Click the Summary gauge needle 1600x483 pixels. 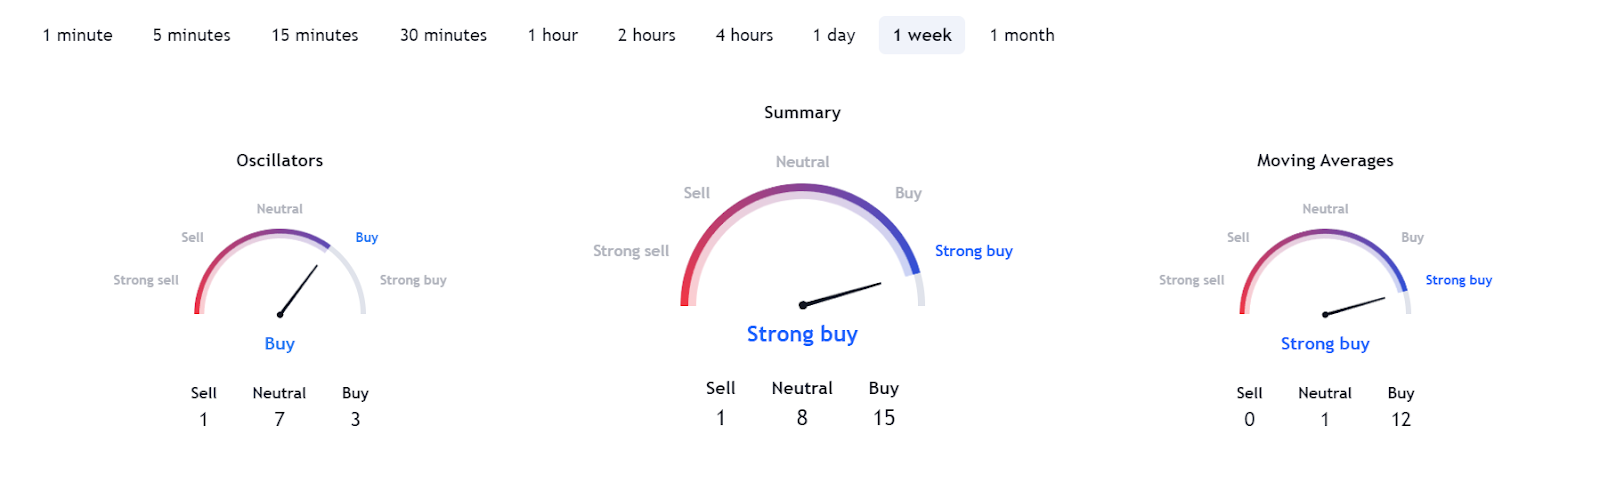(842, 294)
